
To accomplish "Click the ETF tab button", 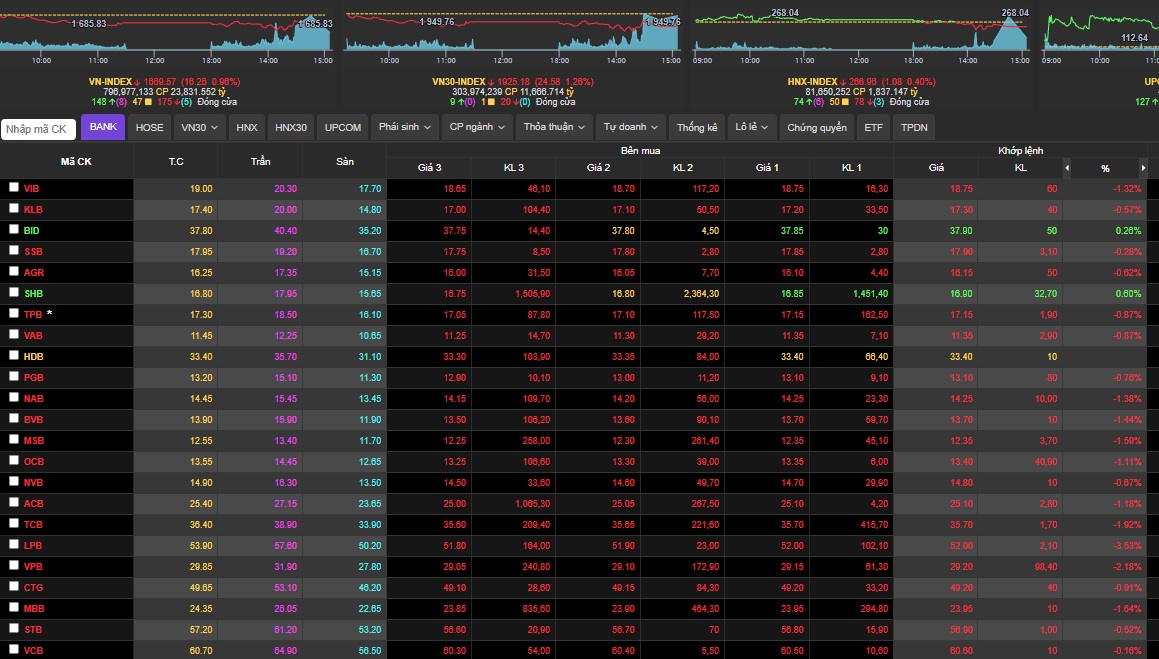I will tap(873, 128).
